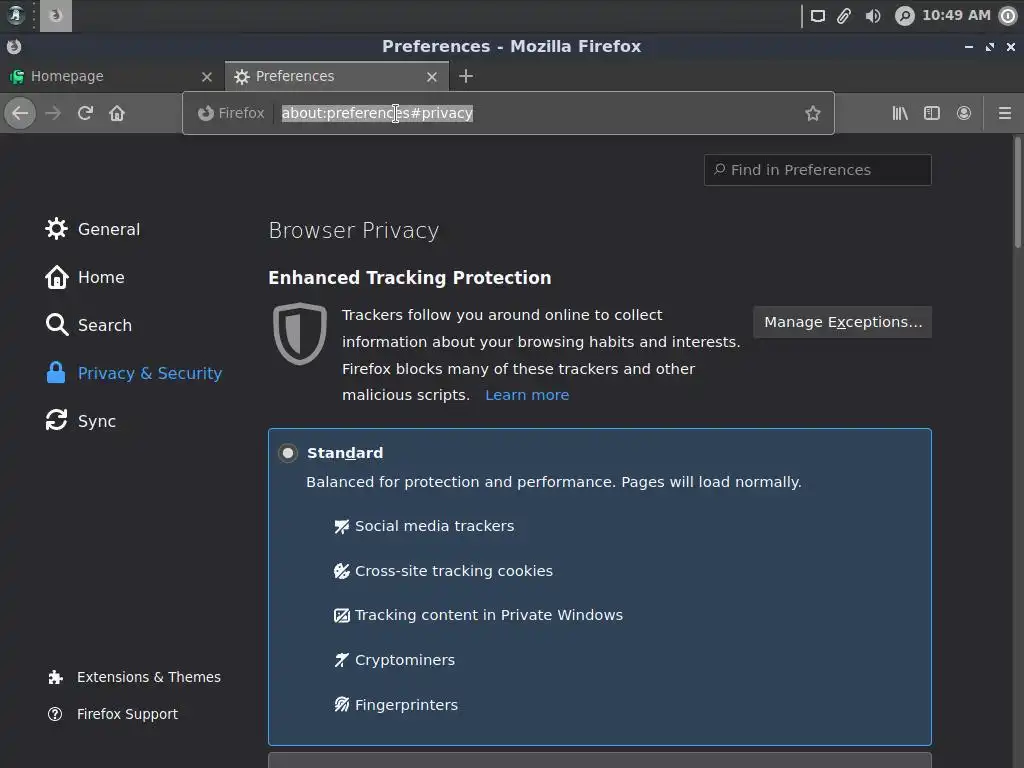This screenshot has height=768, width=1024.
Task: Select the Standard protection radio button
Action: (x=288, y=453)
